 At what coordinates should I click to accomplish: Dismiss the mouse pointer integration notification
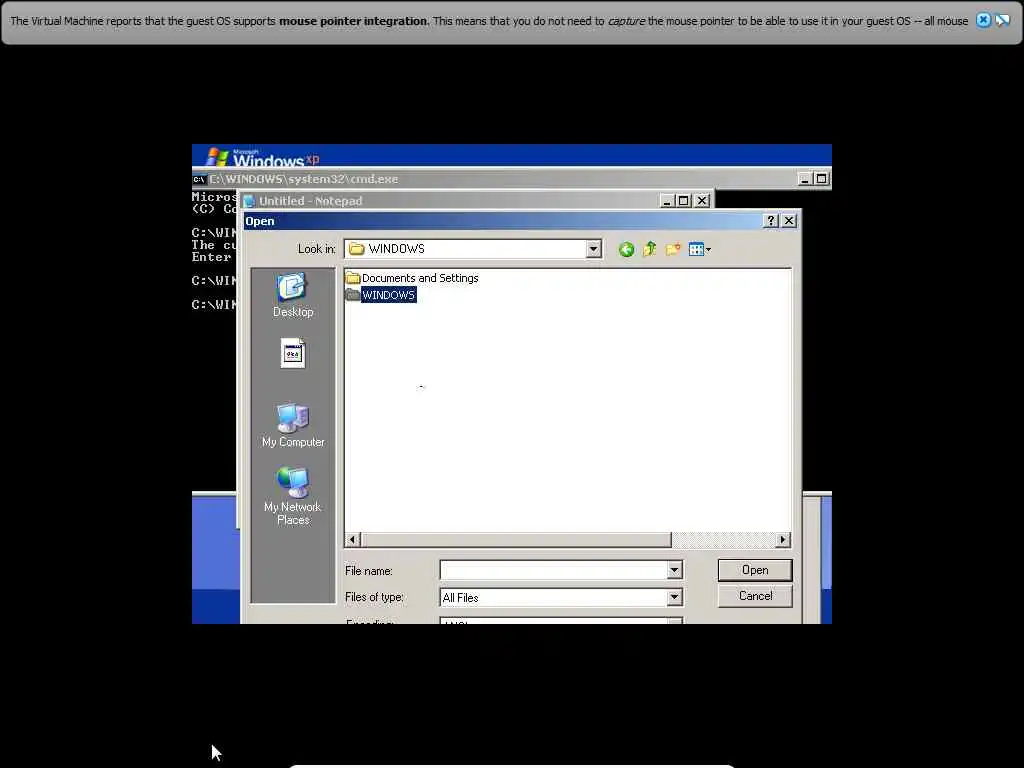coord(983,20)
